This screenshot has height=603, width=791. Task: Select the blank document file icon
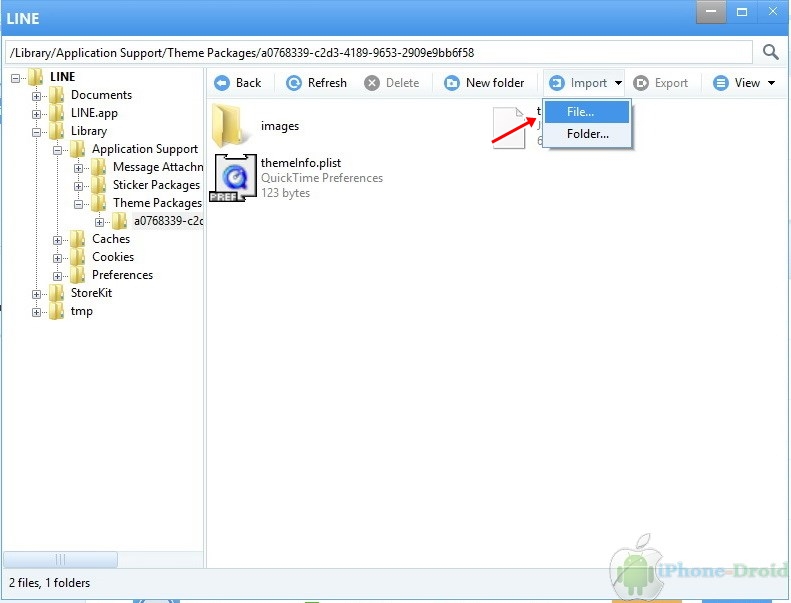[x=508, y=127]
